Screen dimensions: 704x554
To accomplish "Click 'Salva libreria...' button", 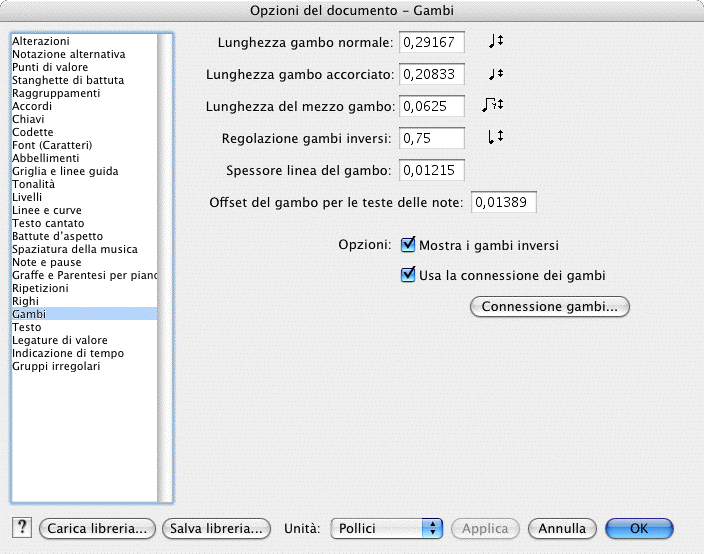I will (216, 528).
